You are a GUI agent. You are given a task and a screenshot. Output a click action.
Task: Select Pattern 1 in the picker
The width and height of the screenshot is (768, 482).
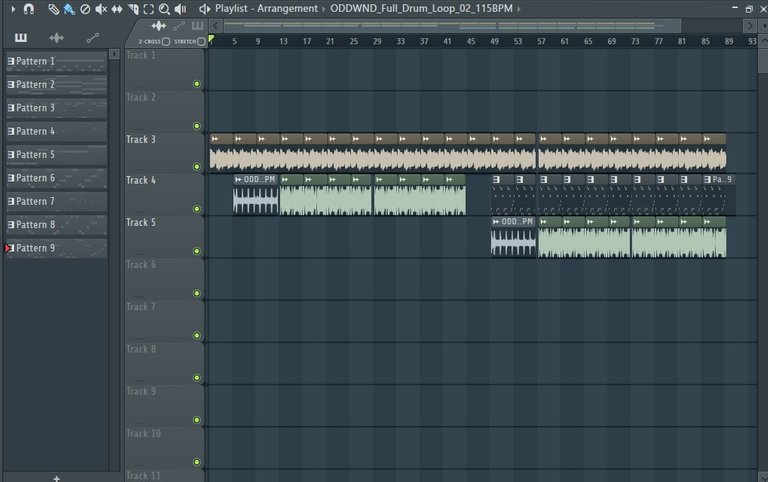(57, 61)
